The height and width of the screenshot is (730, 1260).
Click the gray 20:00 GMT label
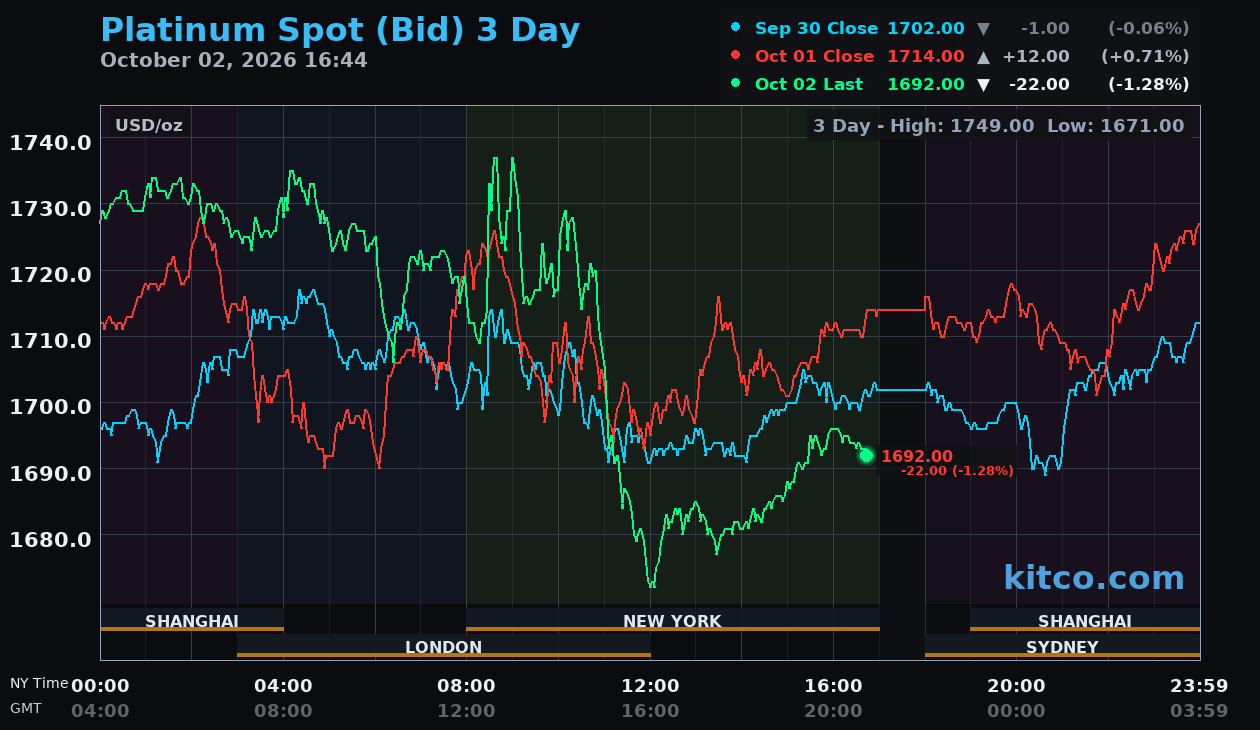(x=833, y=711)
